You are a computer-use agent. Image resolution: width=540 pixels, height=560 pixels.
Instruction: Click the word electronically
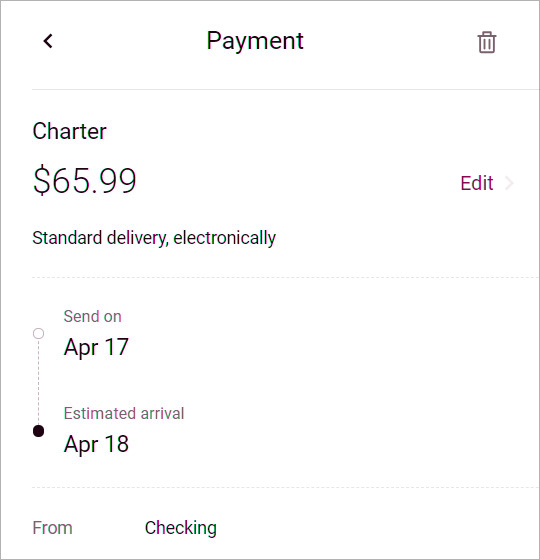225,238
